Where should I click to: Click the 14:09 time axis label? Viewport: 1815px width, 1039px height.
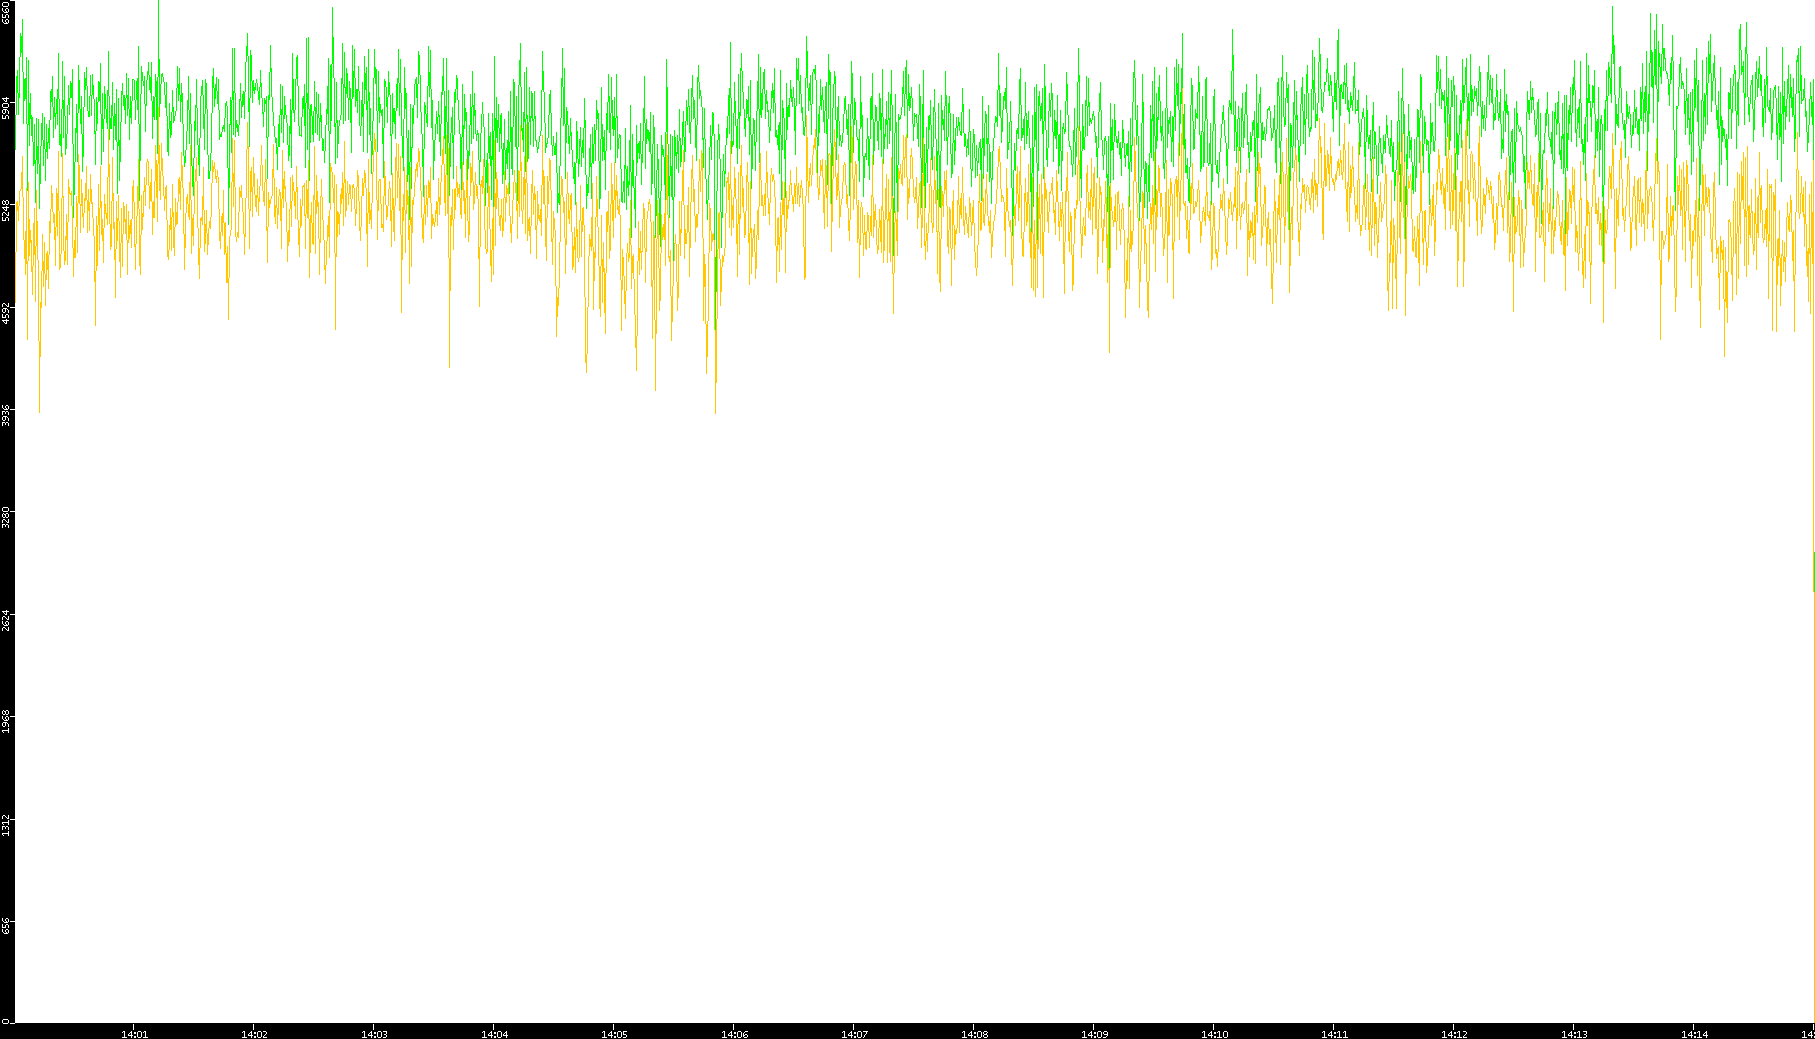[x=1094, y=1033]
